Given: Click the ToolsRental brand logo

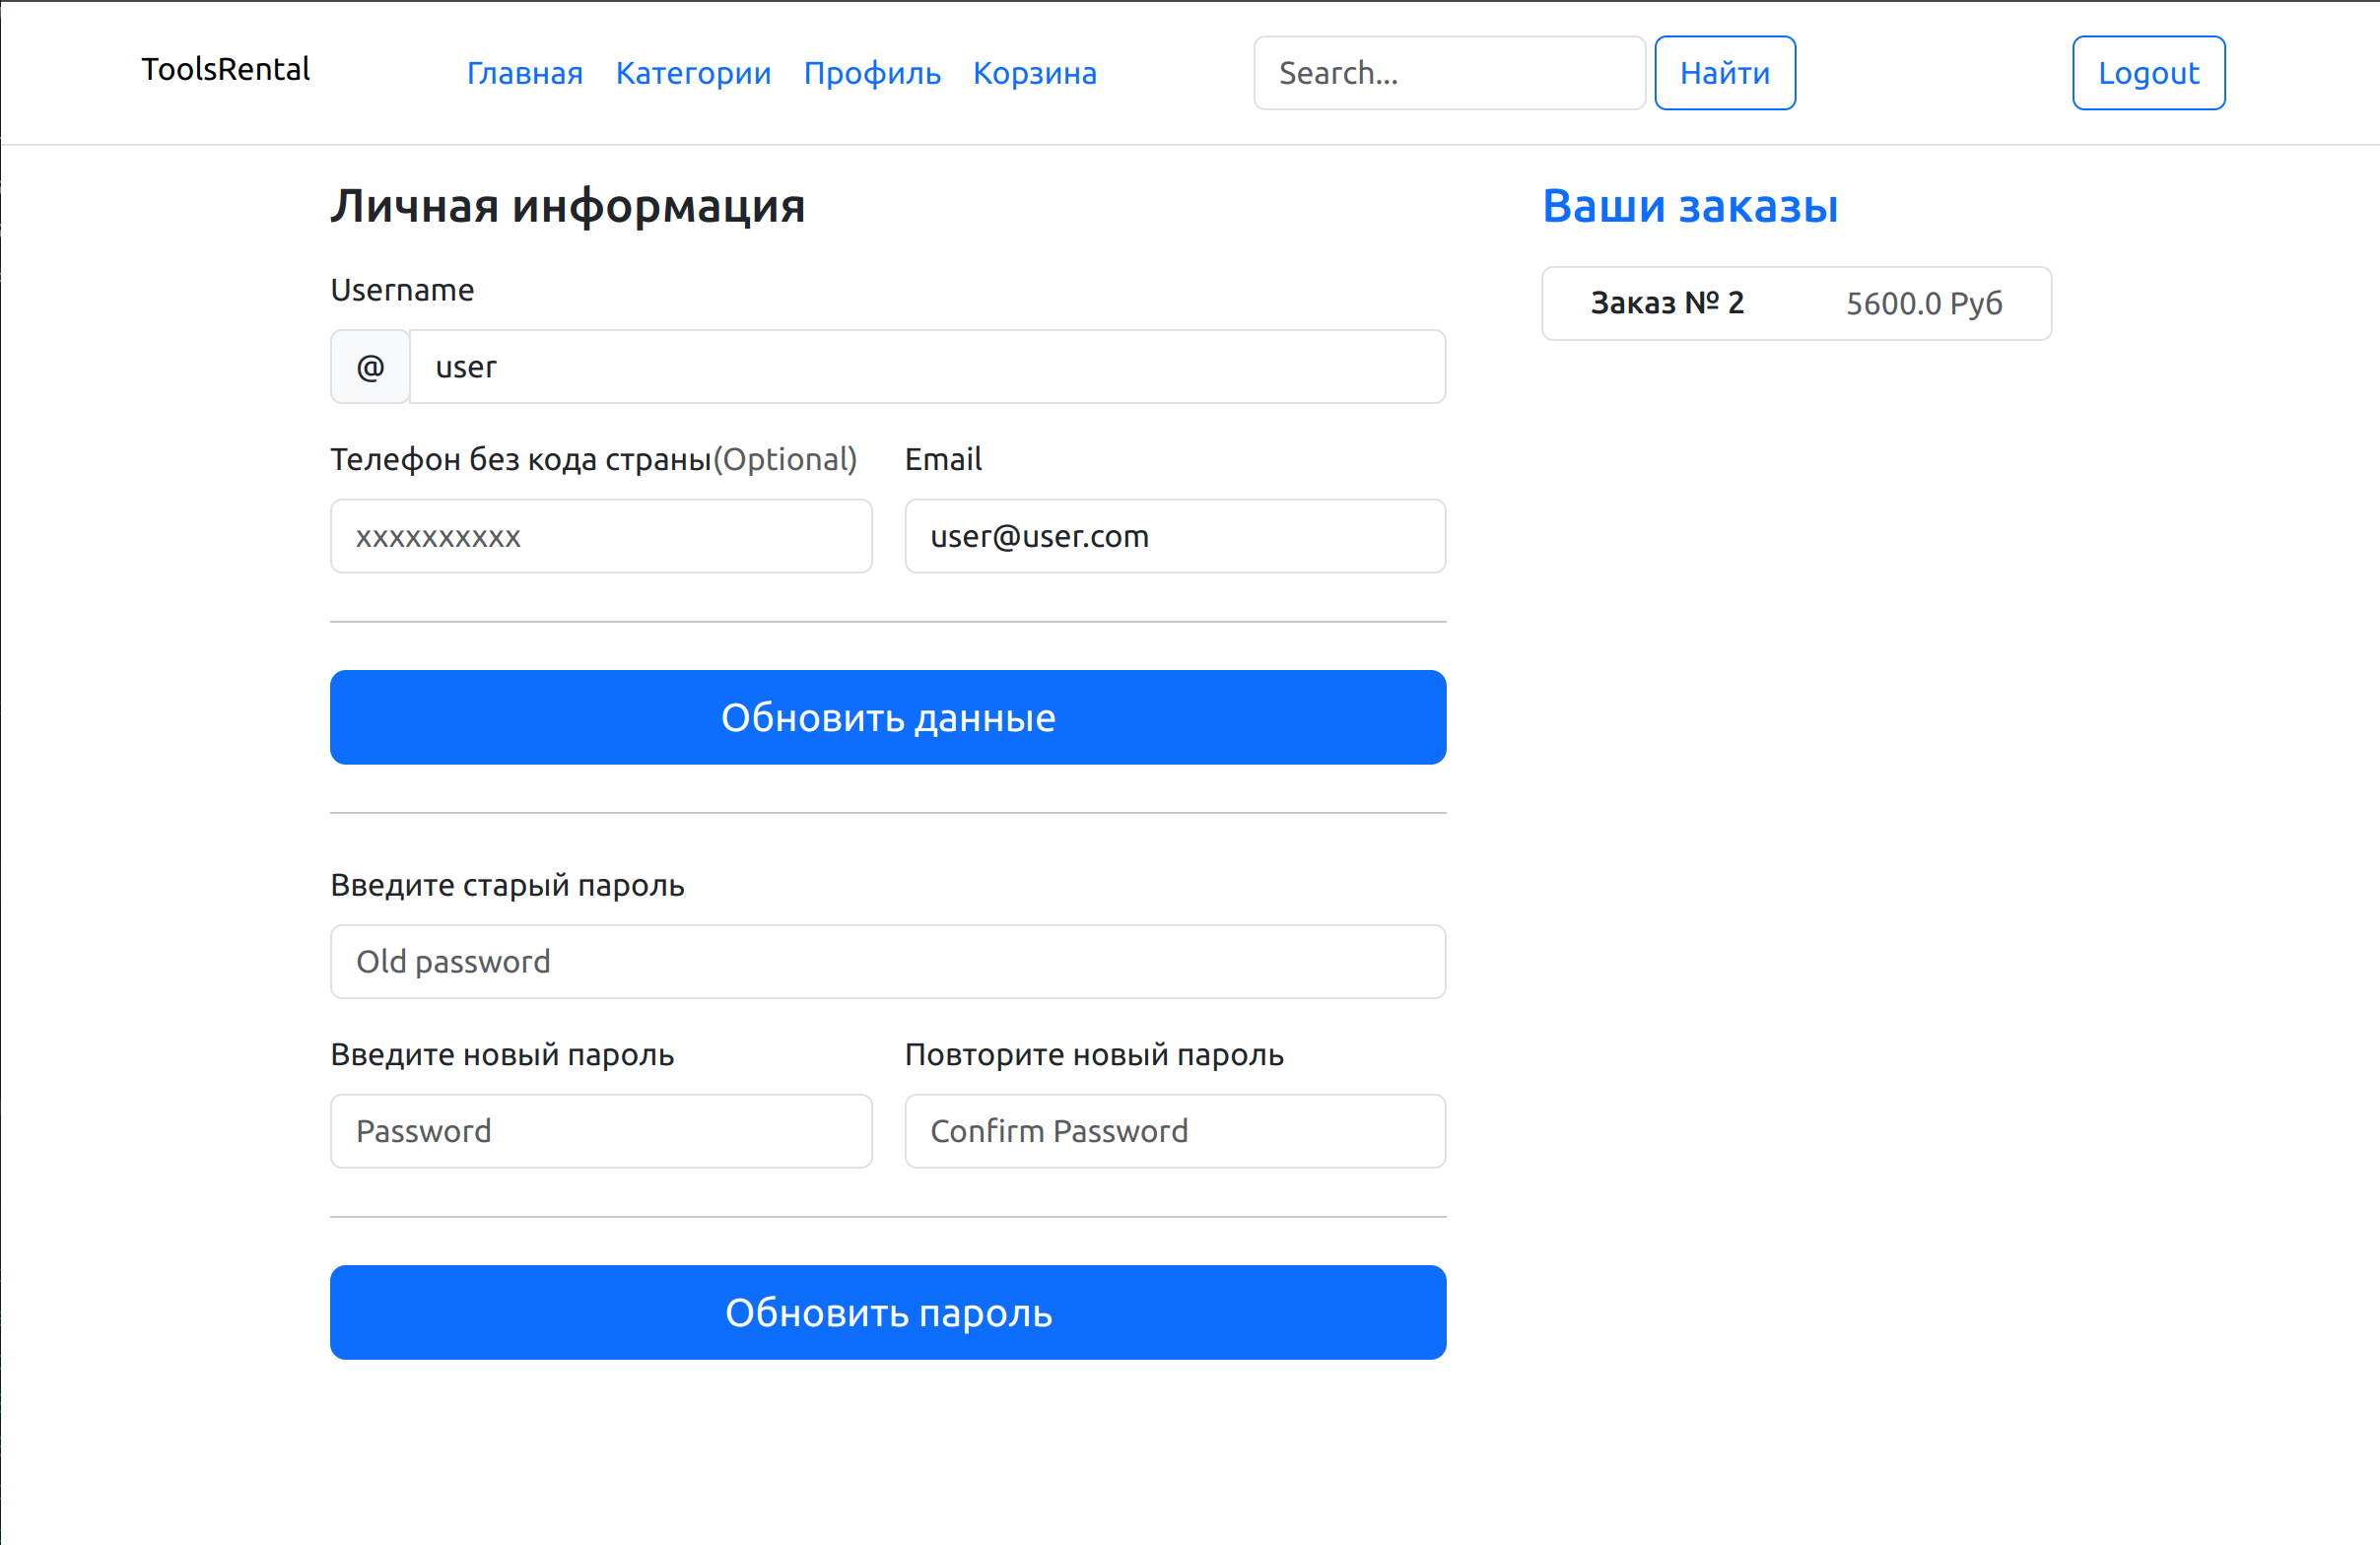Looking at the screenshot, I should (225, 70).
